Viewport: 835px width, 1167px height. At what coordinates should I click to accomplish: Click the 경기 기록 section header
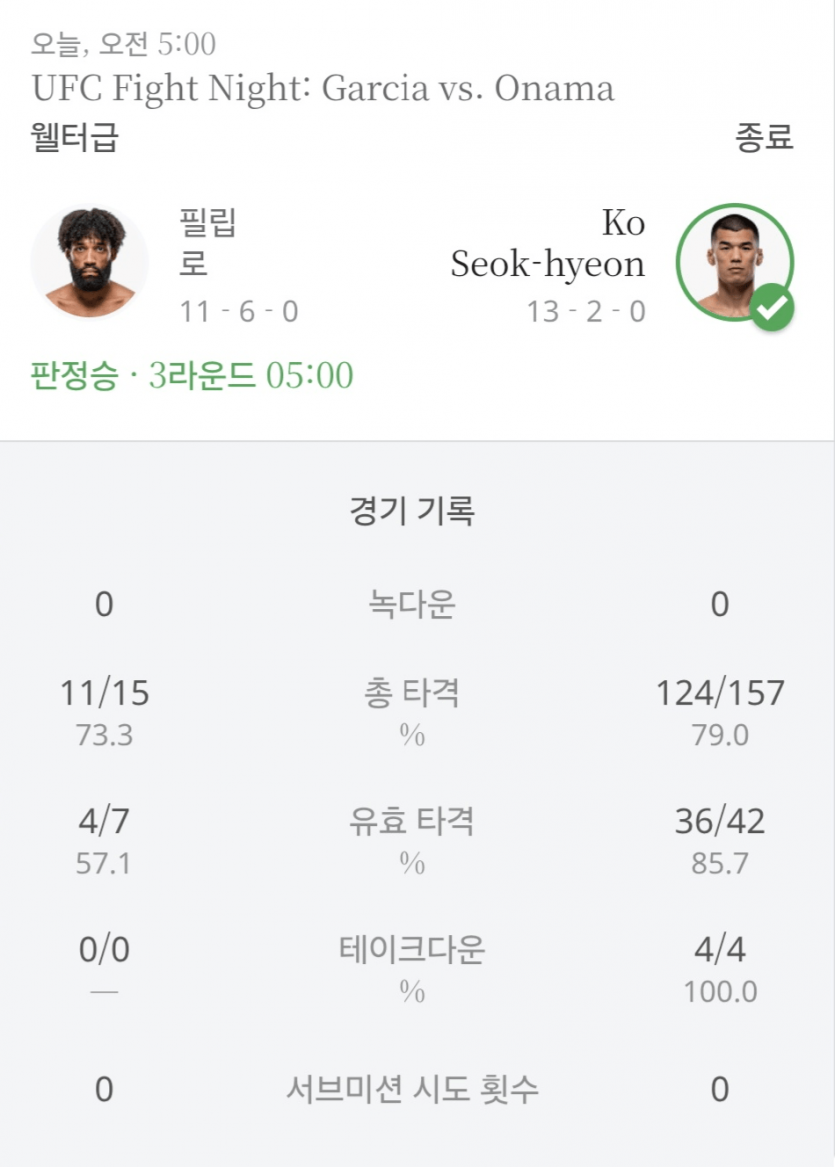pyautogui.click(x=412, y=512)
